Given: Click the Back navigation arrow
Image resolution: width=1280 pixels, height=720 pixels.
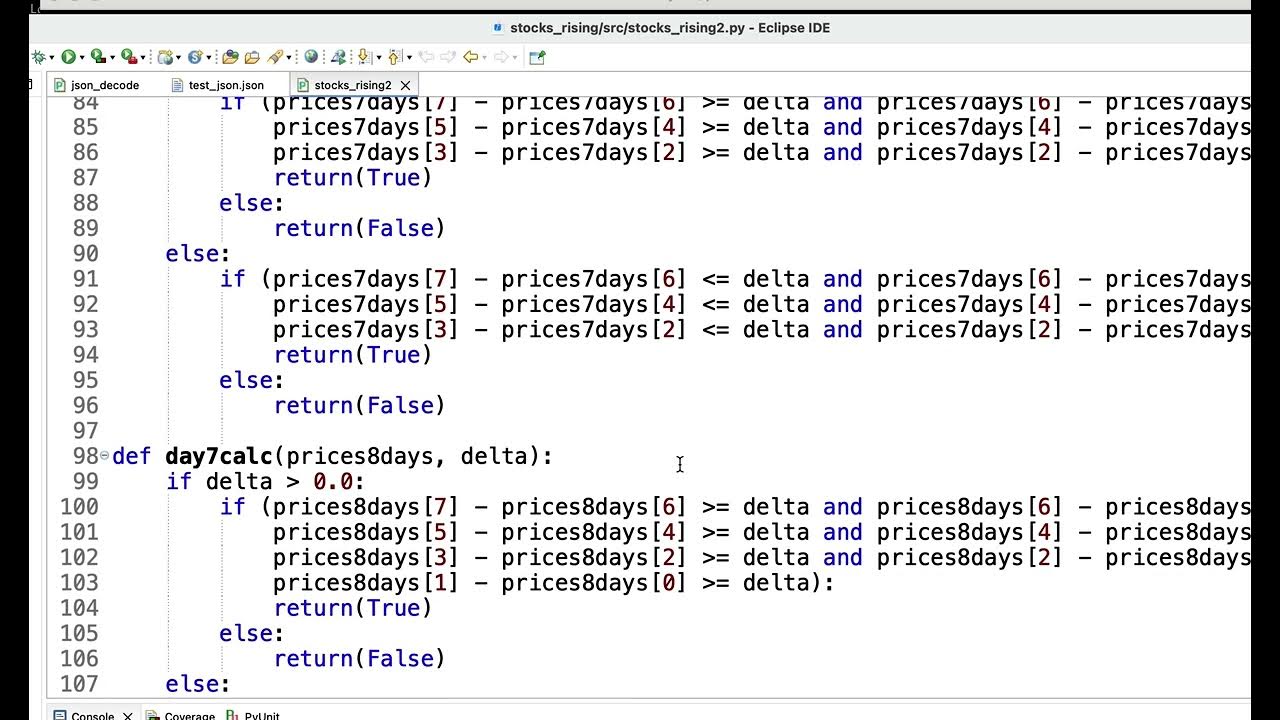Looking at the screenshot, I should coord(471,57).
